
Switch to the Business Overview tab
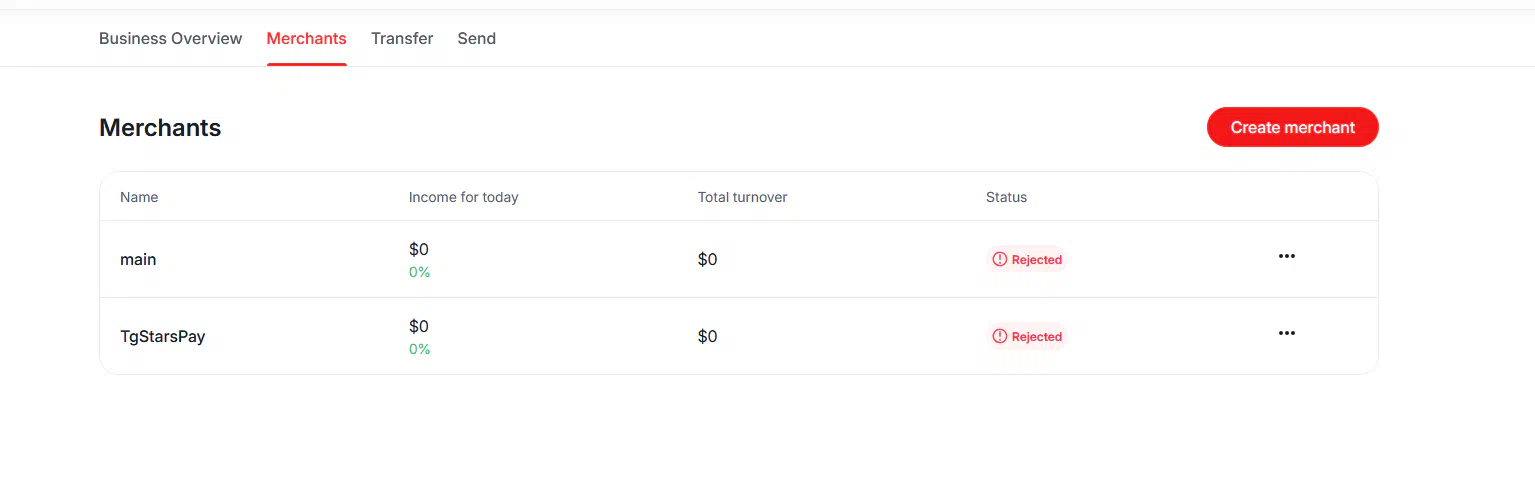point(170,39)
